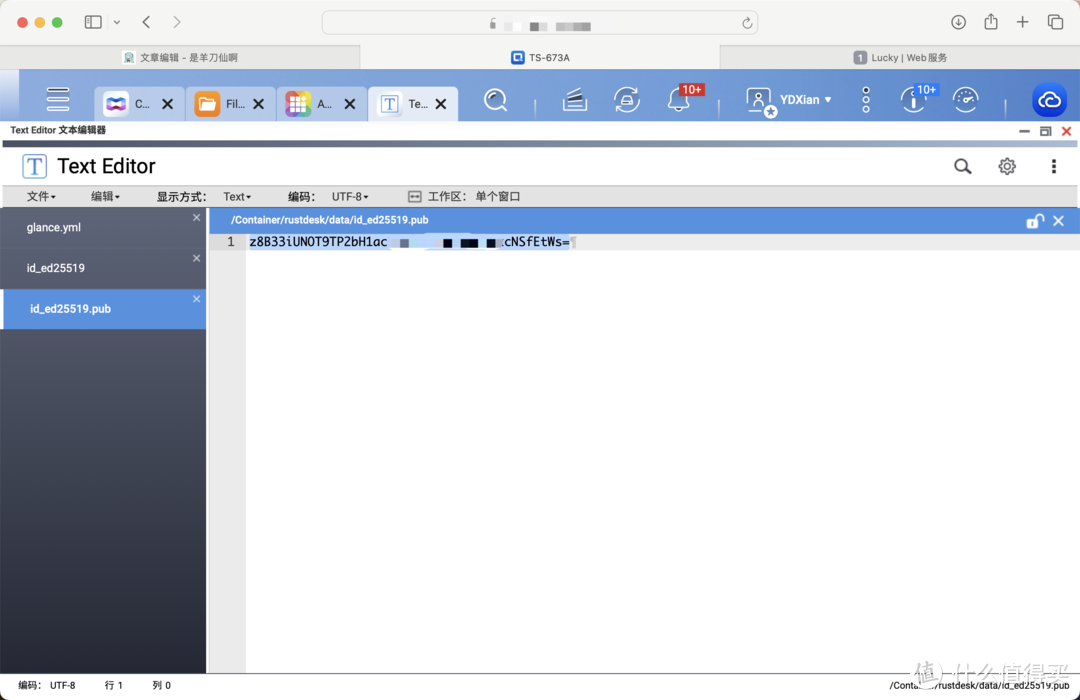
Task: Open the resource monitor dashboard gauge icon
Action: (966, 101)
